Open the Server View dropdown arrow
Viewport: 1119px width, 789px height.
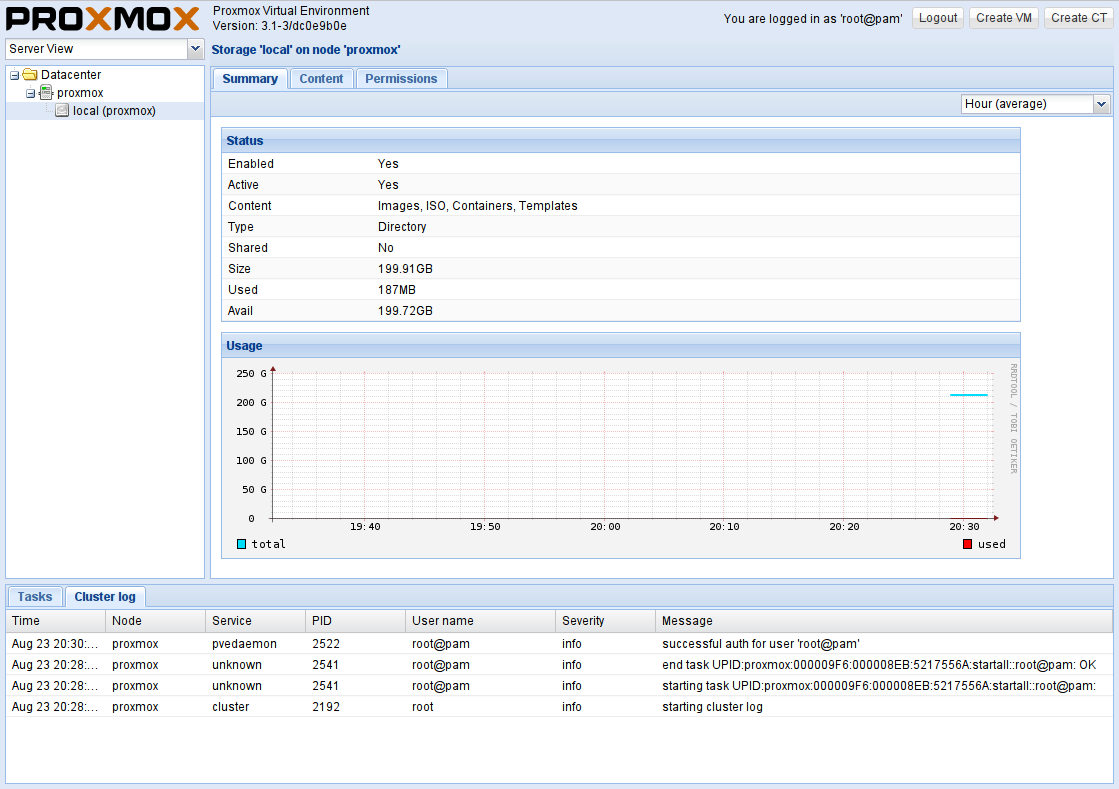point(195,49)
